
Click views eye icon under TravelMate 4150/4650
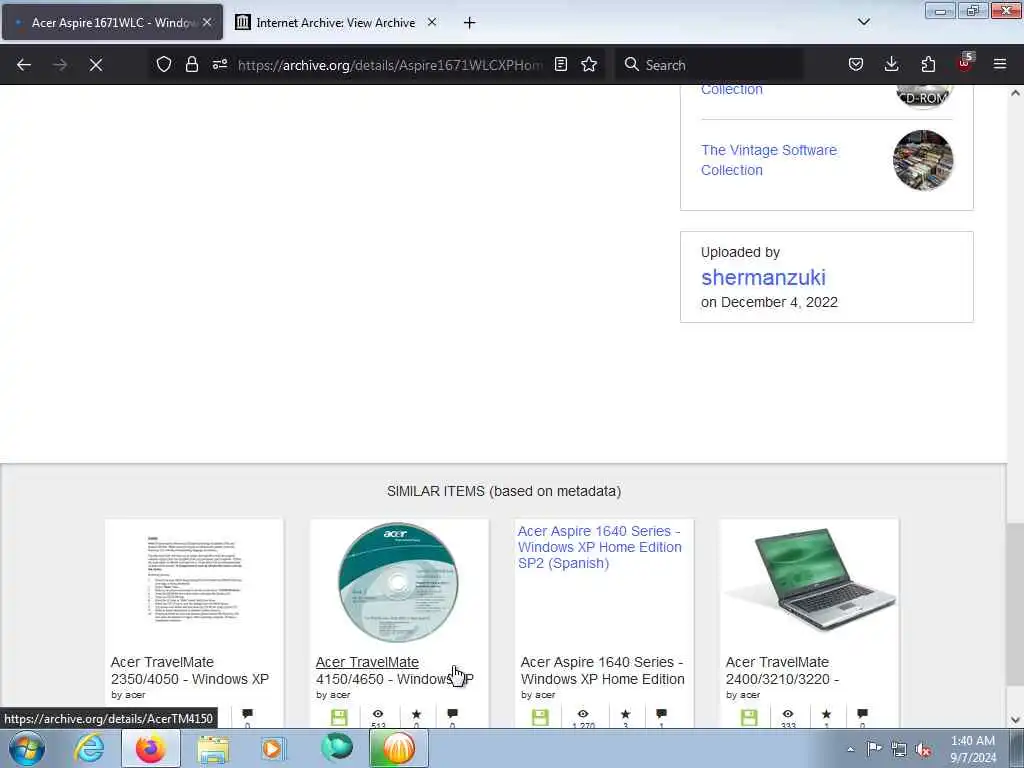(378, 714)
